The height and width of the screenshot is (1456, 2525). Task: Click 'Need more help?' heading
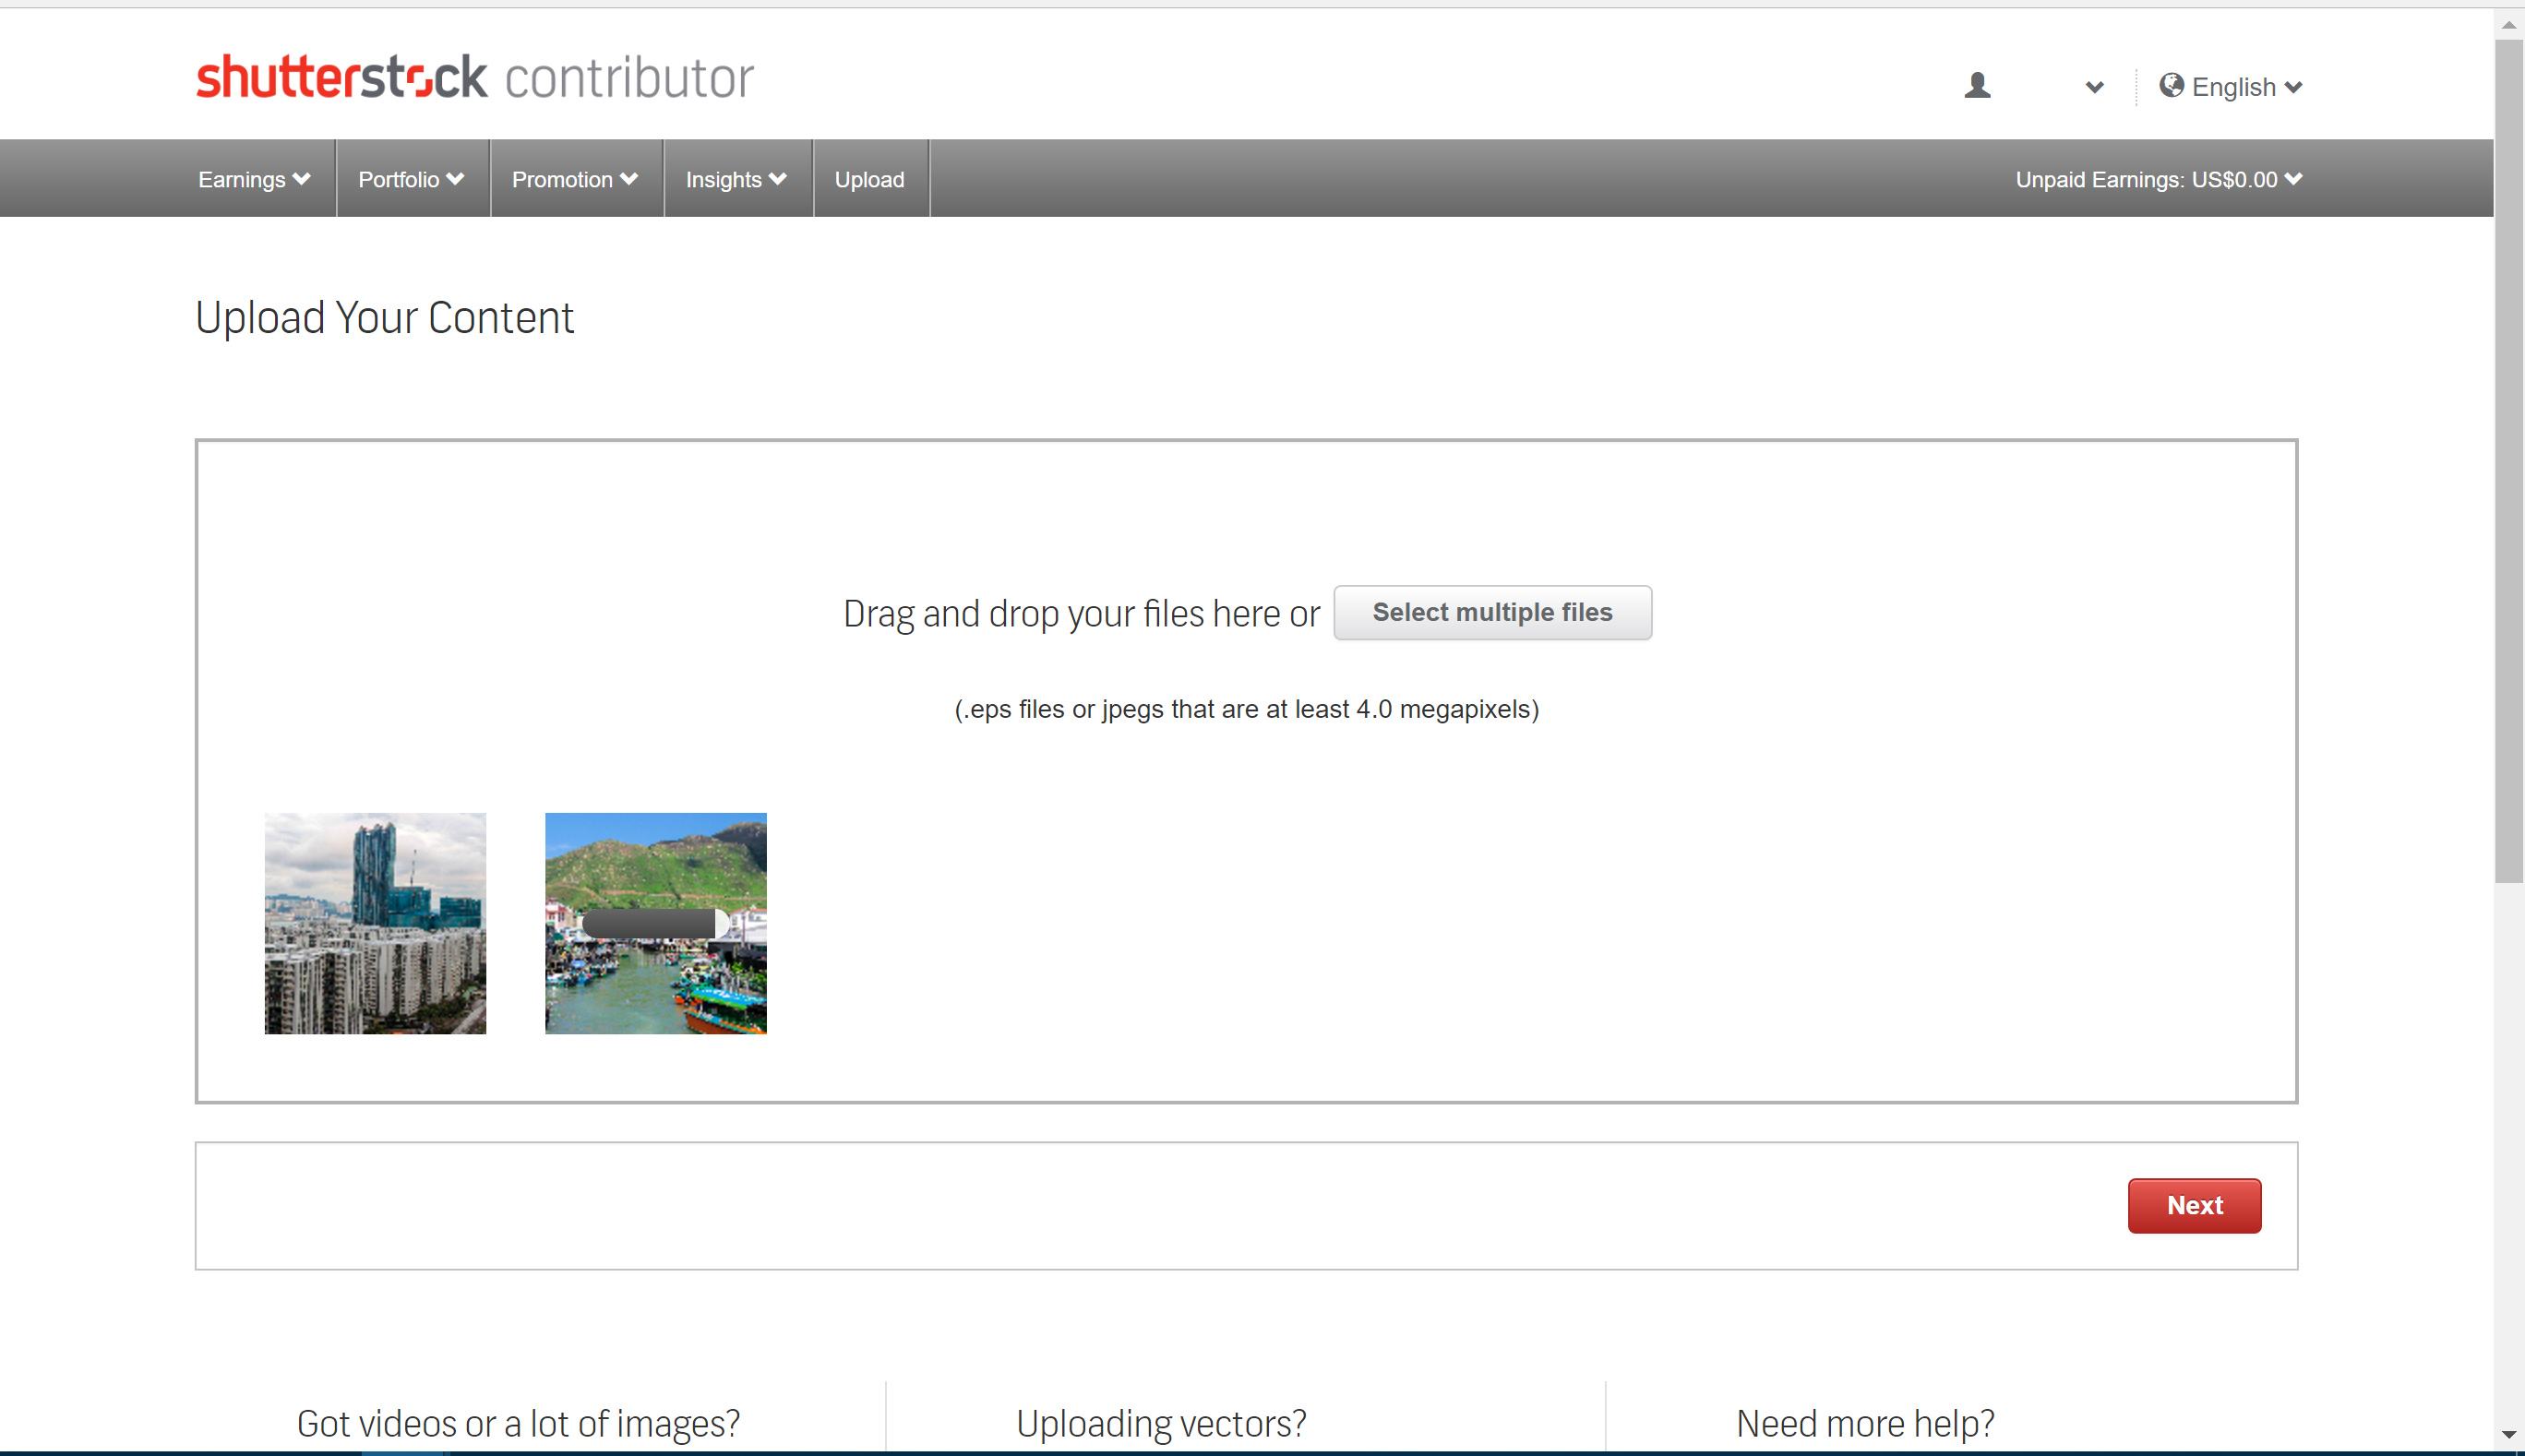(x=1865, y=1423)
